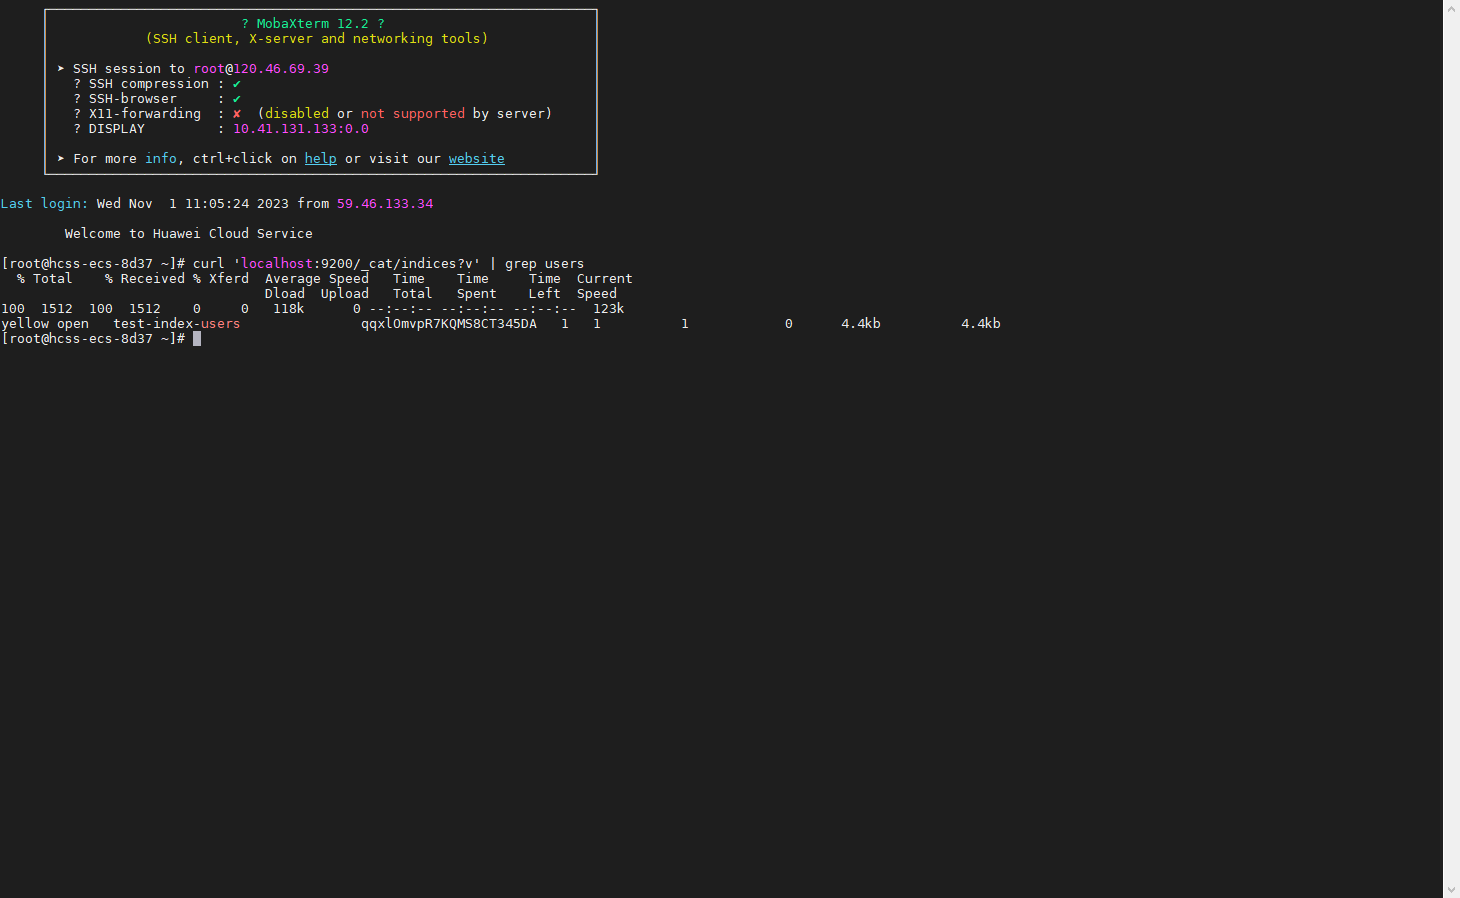Click the "118k" average download speed
Viewport: 1460px width, 898px height.
289,309
